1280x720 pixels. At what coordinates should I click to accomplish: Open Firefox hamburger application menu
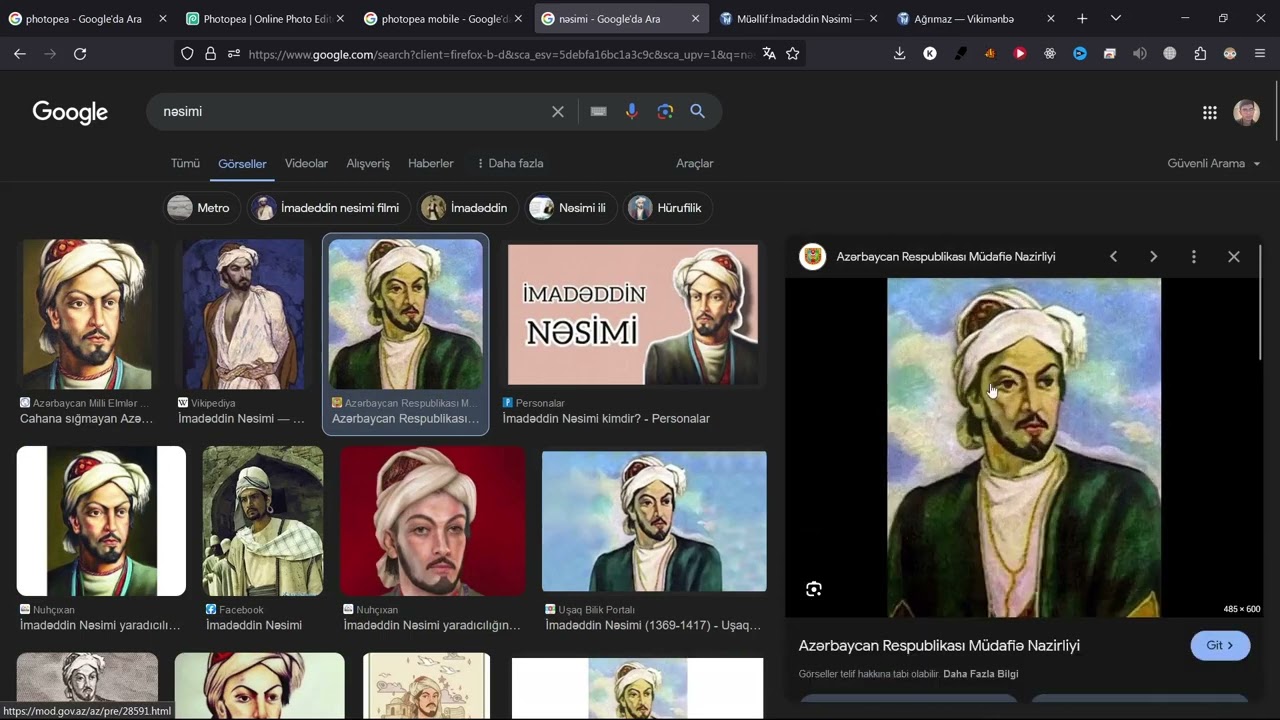1260,54
